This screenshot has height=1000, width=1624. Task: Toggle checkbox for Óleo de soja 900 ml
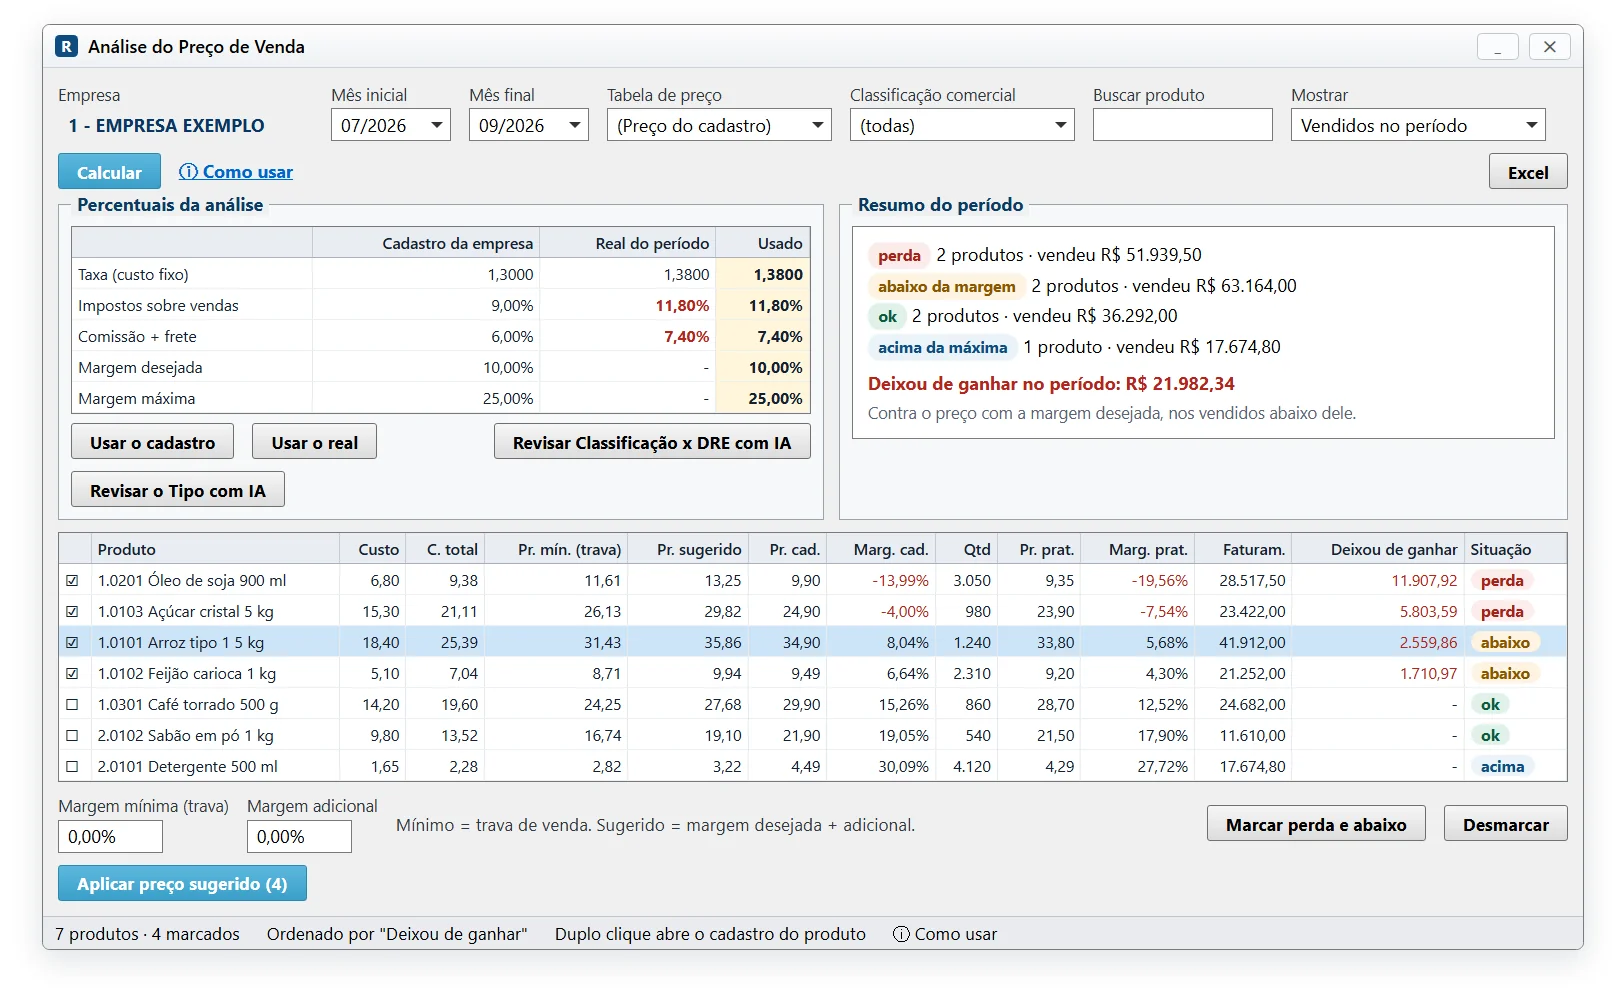[x=72, y=581]
